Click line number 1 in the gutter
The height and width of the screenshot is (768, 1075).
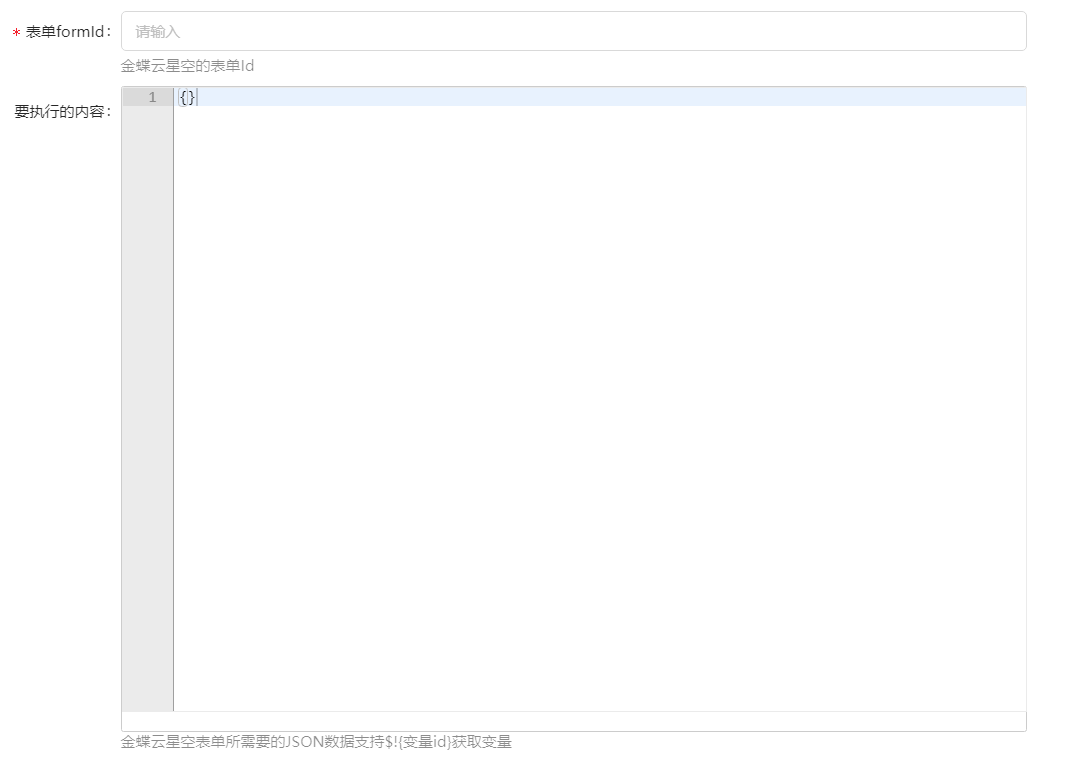click(152, 97)
